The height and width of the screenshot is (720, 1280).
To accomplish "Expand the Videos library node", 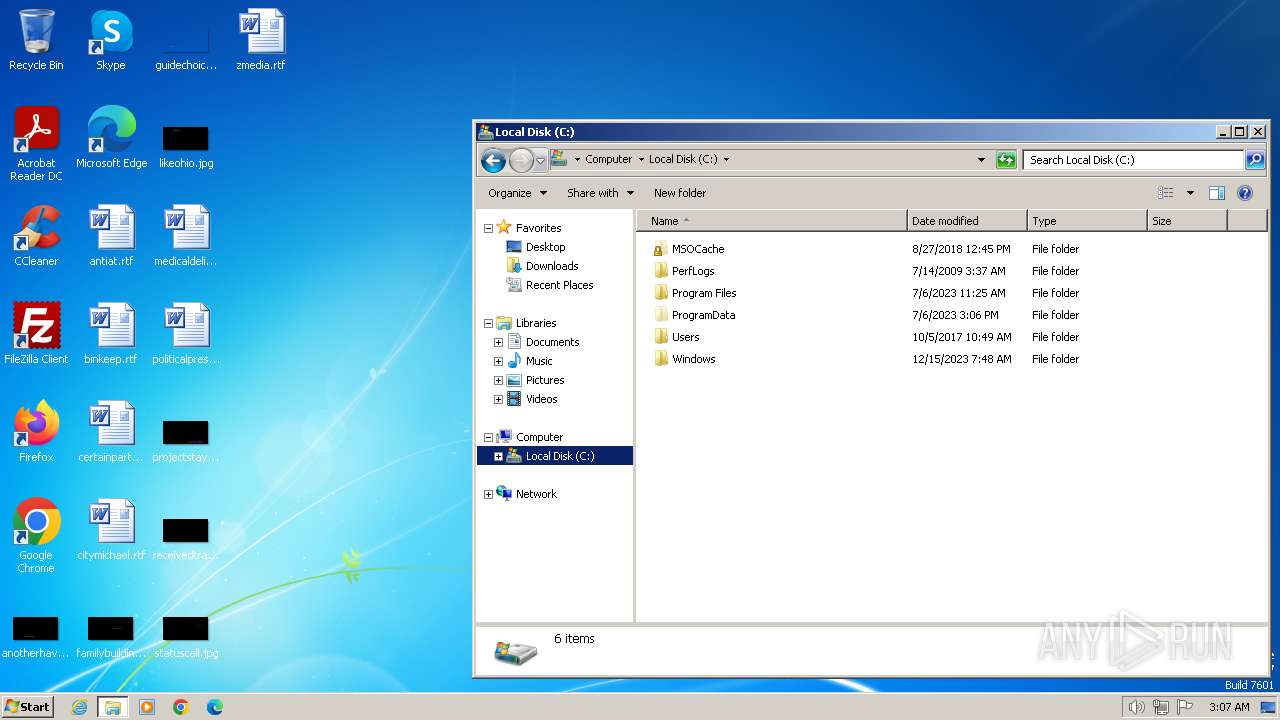I will pos(498,399).
